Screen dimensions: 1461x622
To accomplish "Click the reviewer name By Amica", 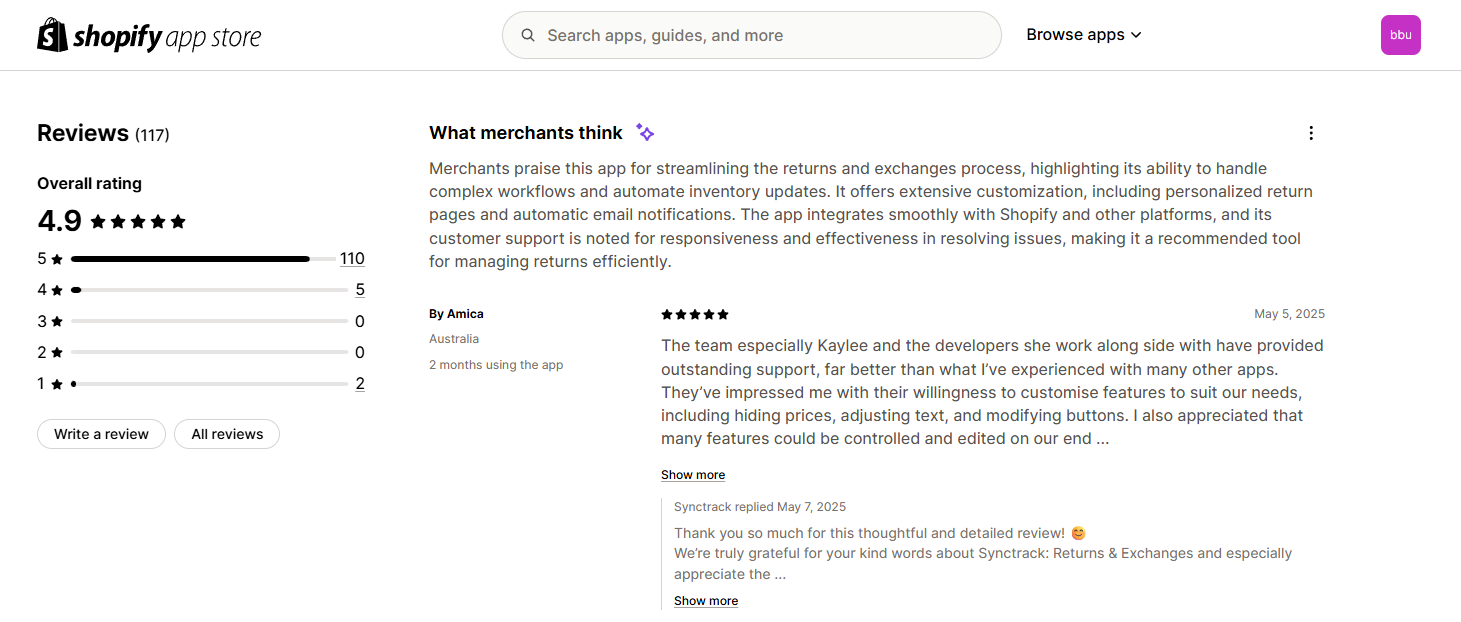I will pyautogui.click(x=456, y=314).
